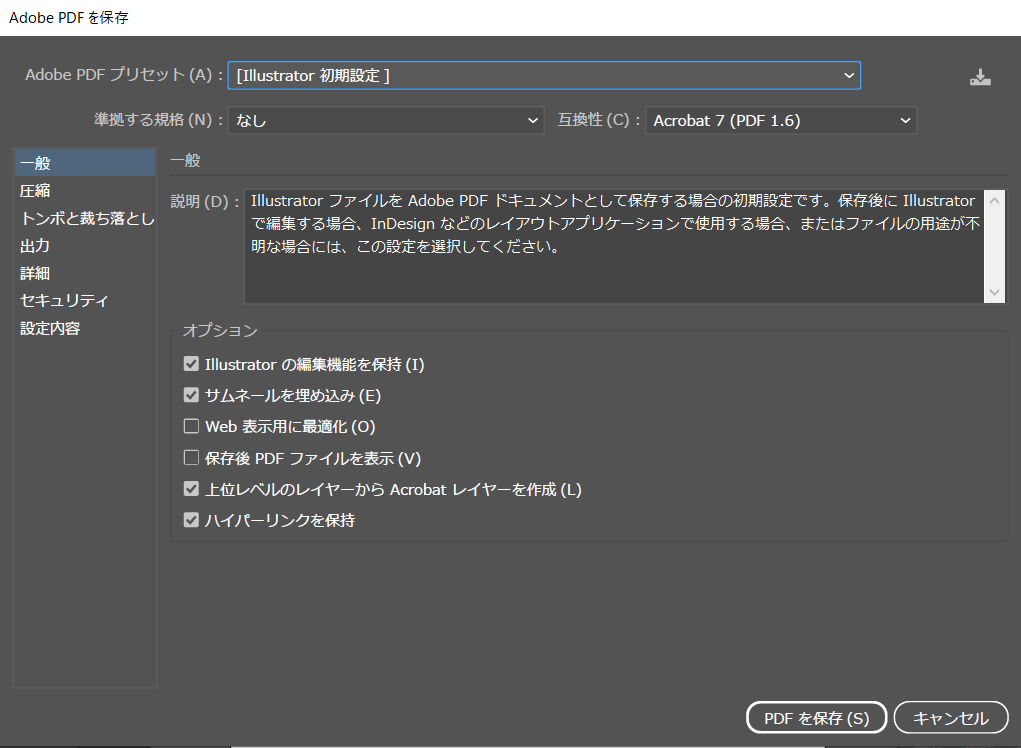Uncheck サムネールを埋め込み option

click(x=191, y=395)
